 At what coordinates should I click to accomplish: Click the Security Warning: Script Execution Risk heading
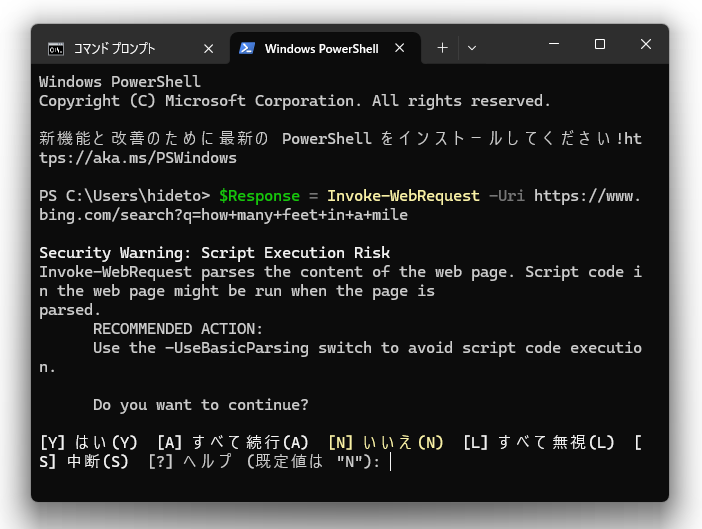214,253
